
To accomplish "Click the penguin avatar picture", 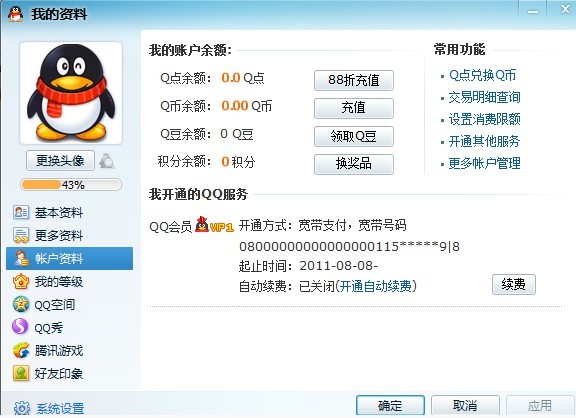I will (x=71, y=93).
